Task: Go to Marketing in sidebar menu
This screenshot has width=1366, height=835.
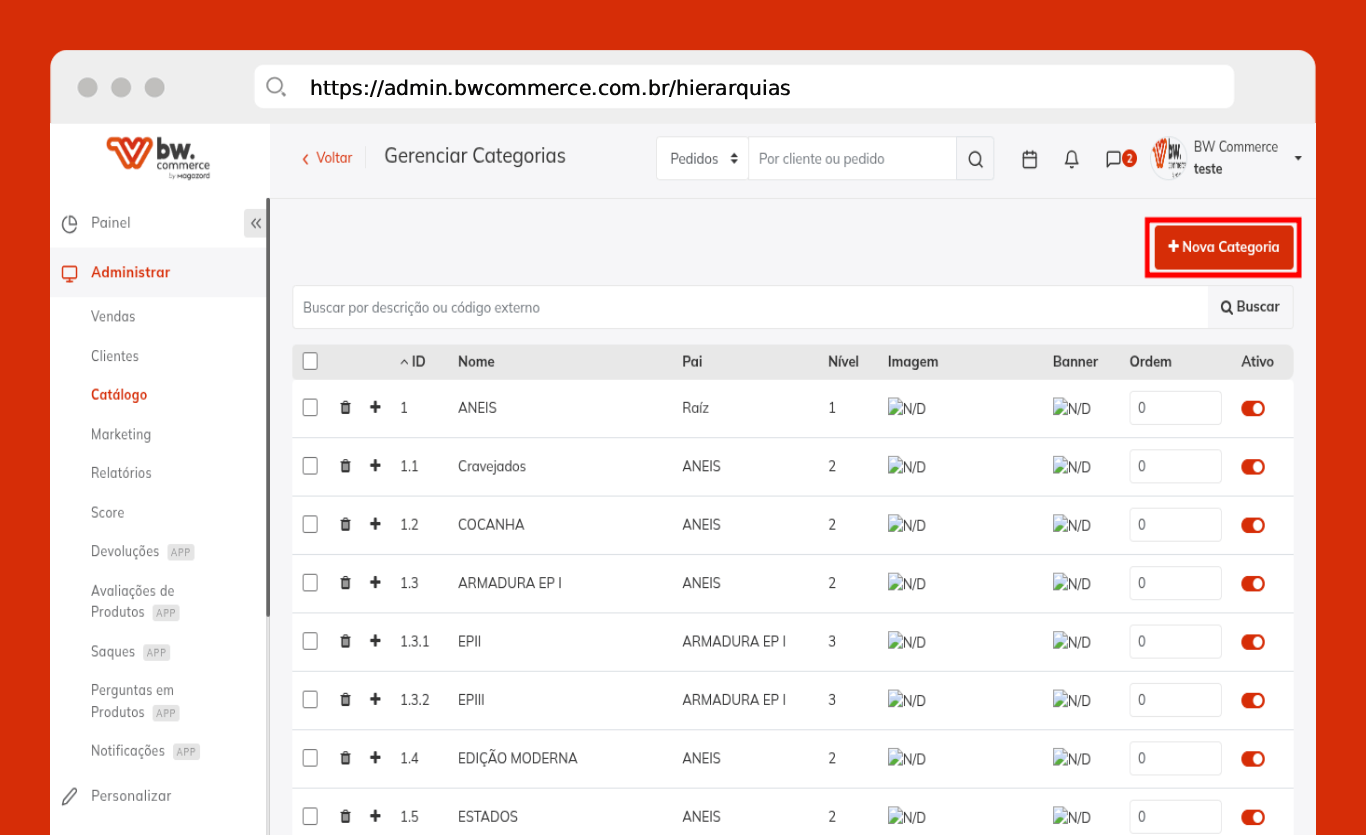Action: tap(121, 434)
